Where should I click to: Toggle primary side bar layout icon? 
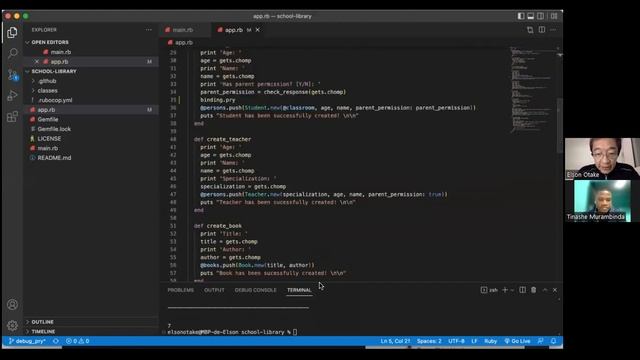(x=521, y=16)
